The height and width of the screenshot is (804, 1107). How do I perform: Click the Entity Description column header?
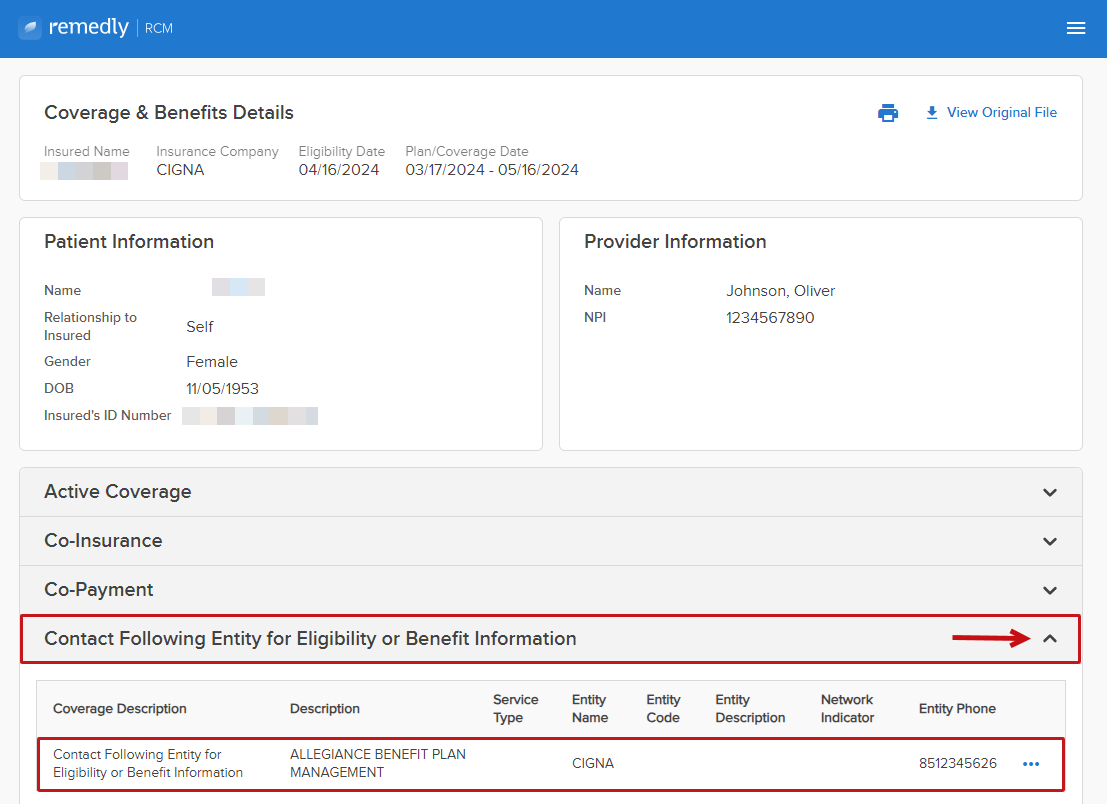click(x=750, y=709)
